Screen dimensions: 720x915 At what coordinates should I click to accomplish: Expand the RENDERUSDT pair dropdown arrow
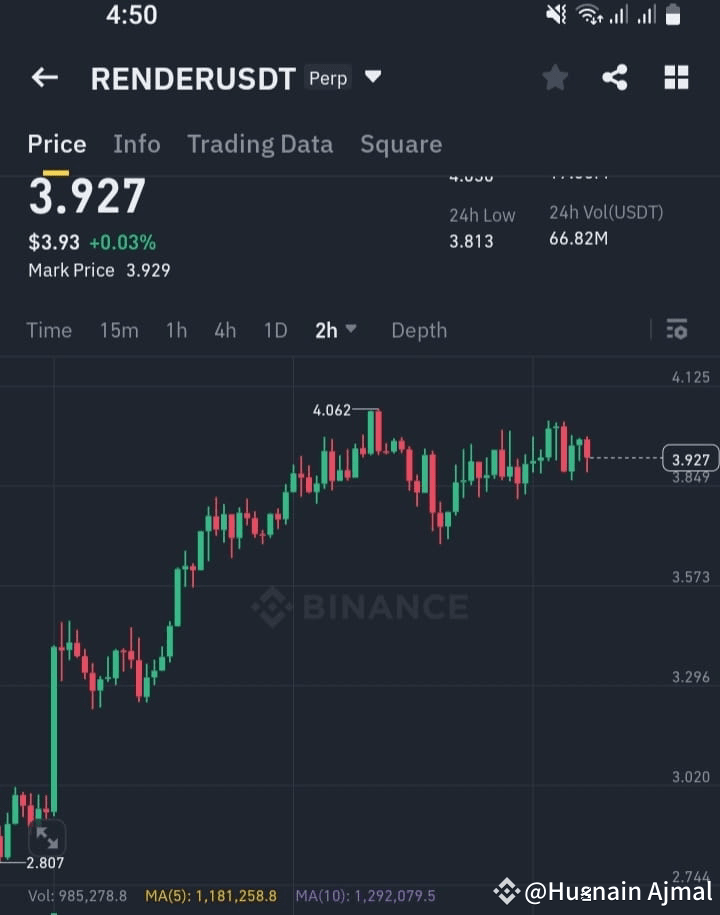point(373,76)
